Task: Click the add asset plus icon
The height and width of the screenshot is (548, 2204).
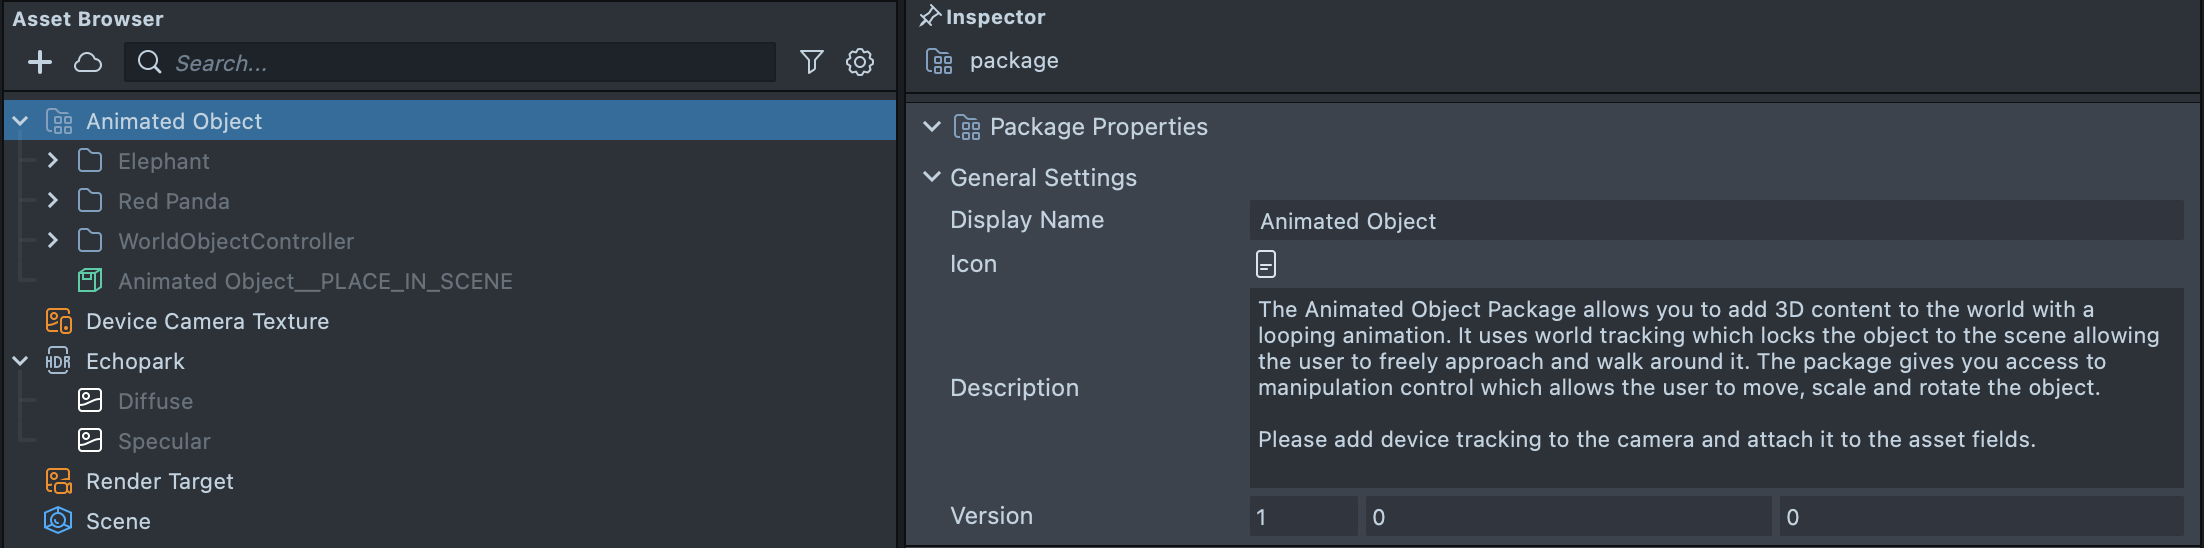Action: pos(40,63)
